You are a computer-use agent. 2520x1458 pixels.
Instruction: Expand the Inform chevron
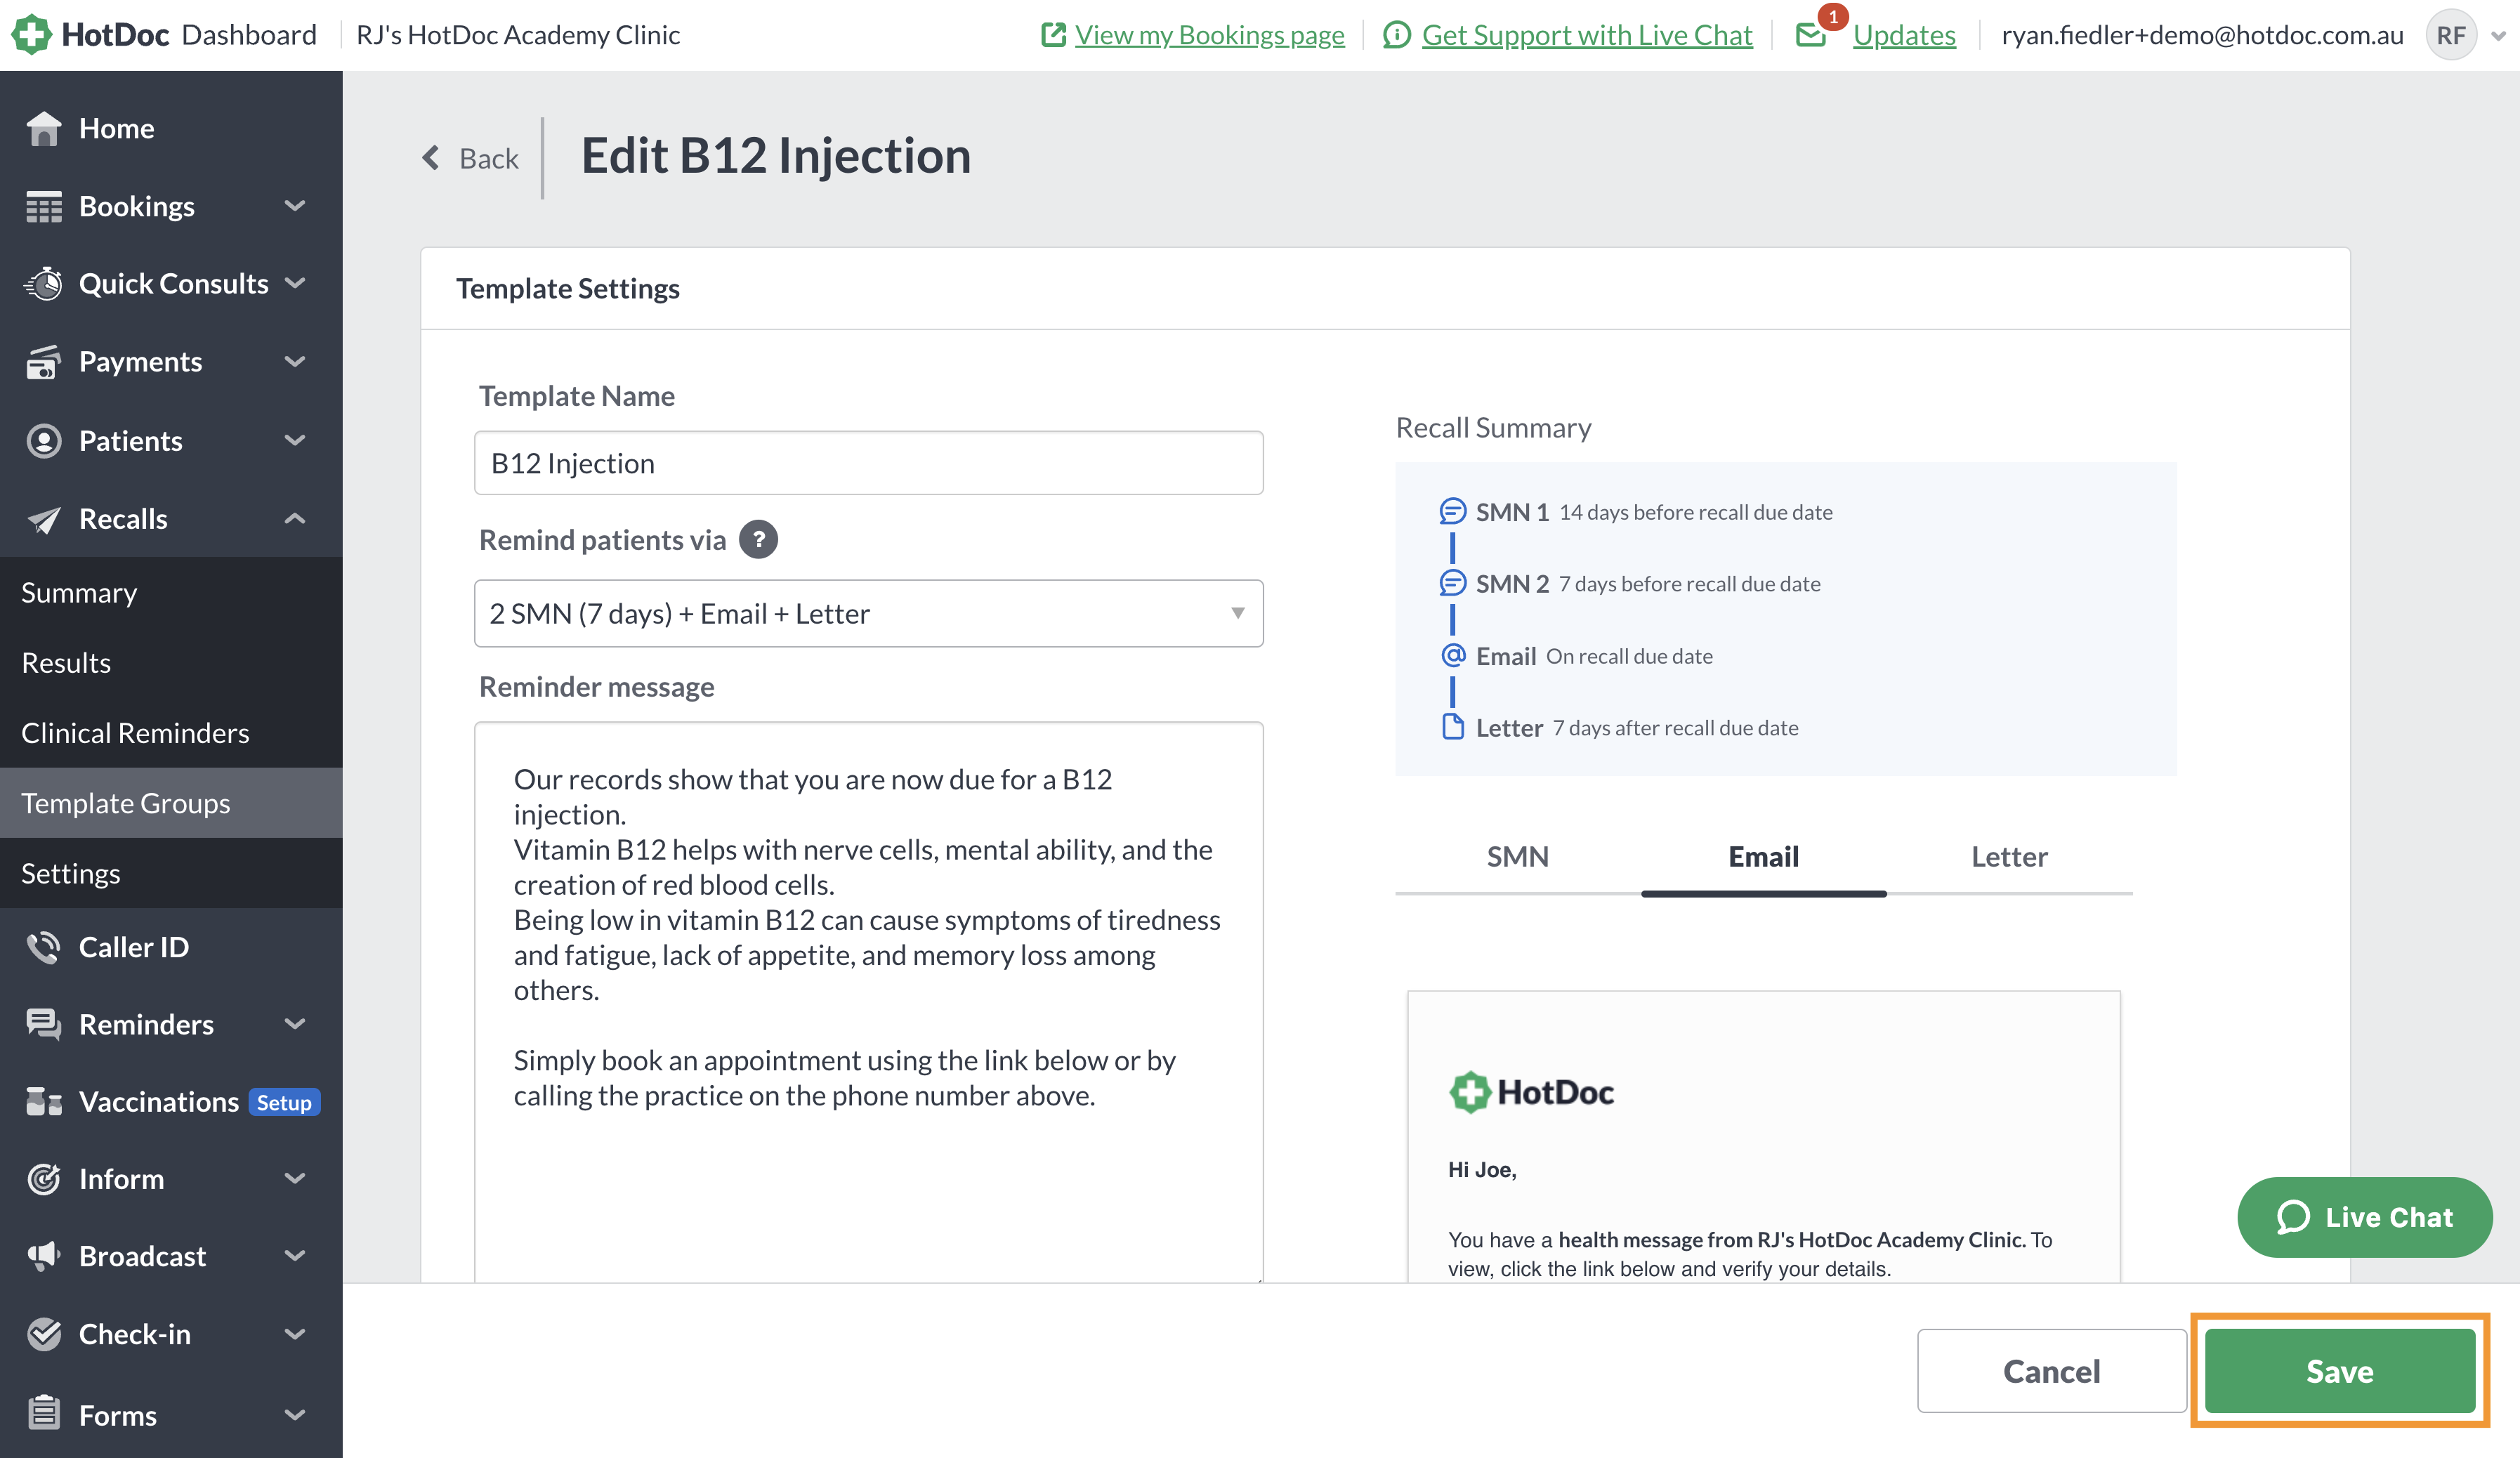(294, 1178)
